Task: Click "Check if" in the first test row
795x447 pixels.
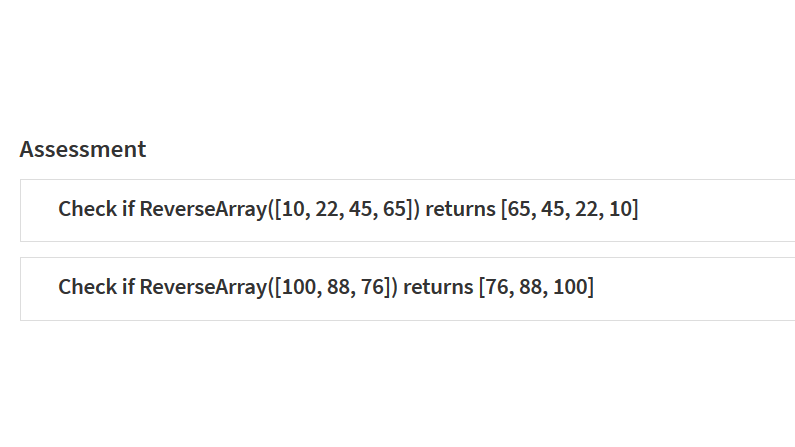Action: click(x=96, y=209)
